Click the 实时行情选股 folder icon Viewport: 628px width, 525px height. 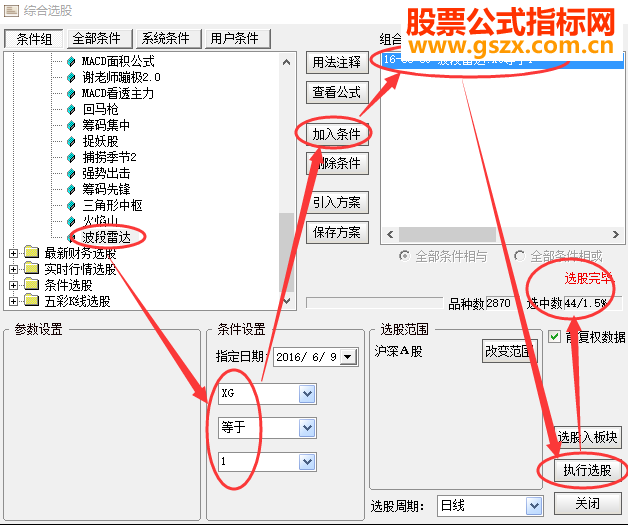[x=31, y=268]
